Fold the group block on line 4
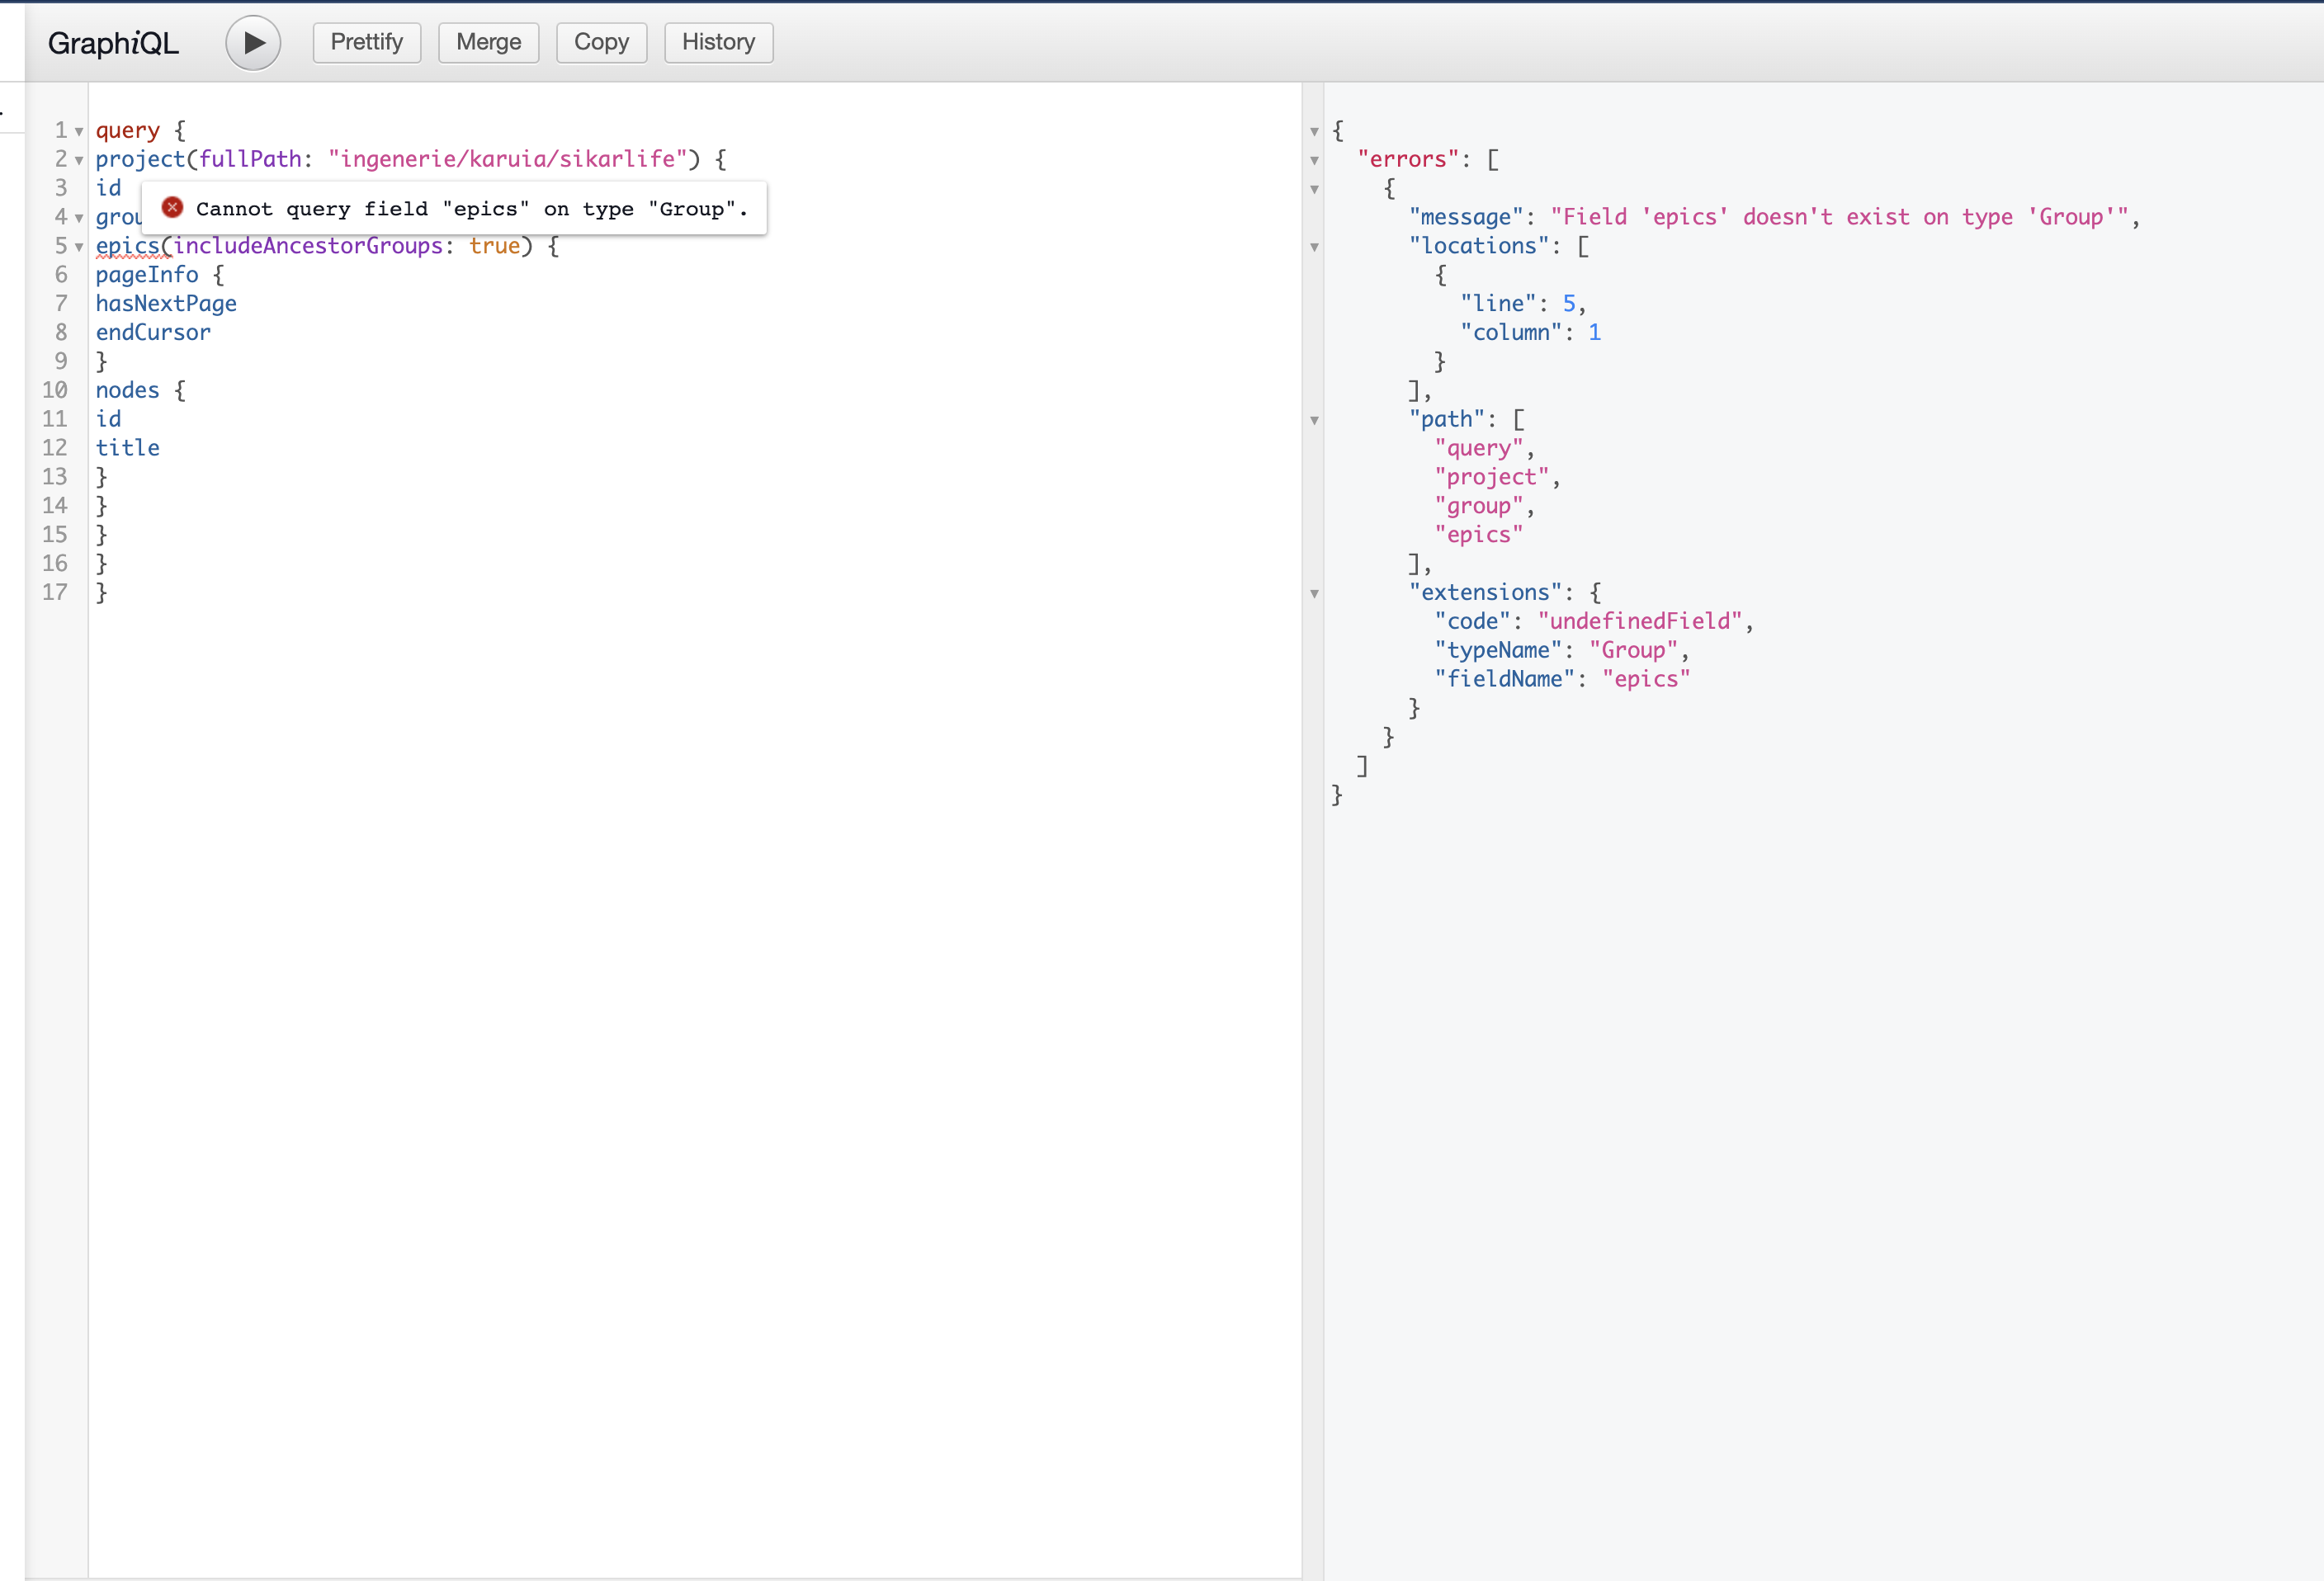 point(79,218)
